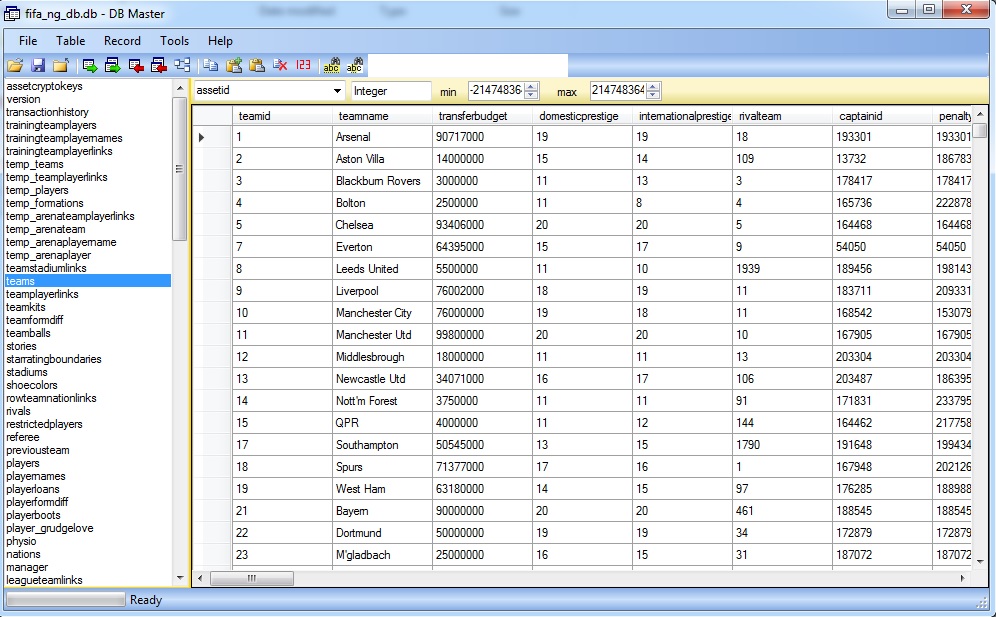Click the table list scroll-up arrow
Viewport: 996px width, 617px height.
click(180, 88)
